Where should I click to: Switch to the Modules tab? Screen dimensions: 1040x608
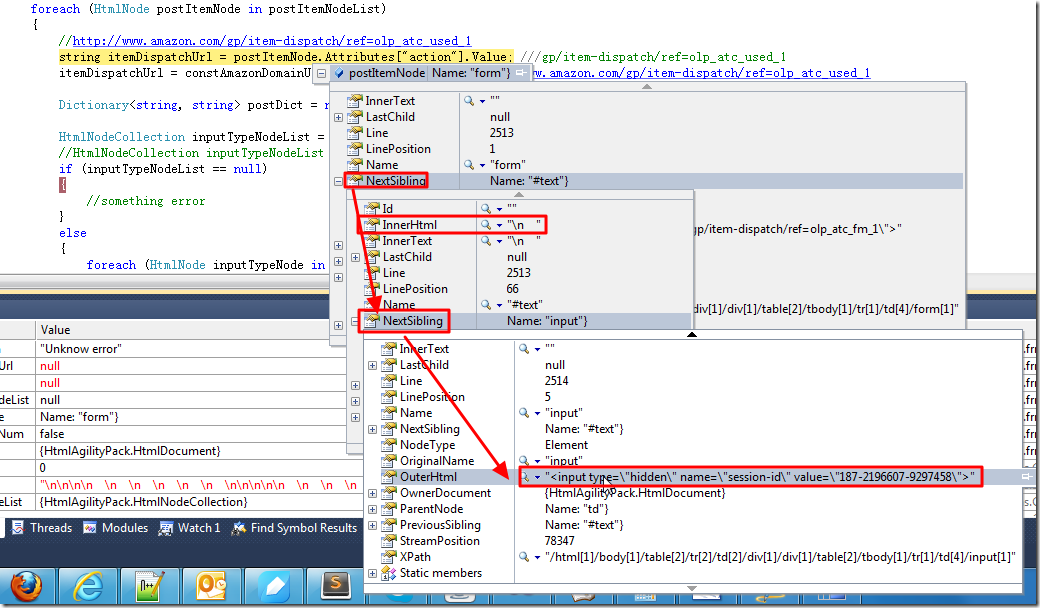[x=115, y=528]
